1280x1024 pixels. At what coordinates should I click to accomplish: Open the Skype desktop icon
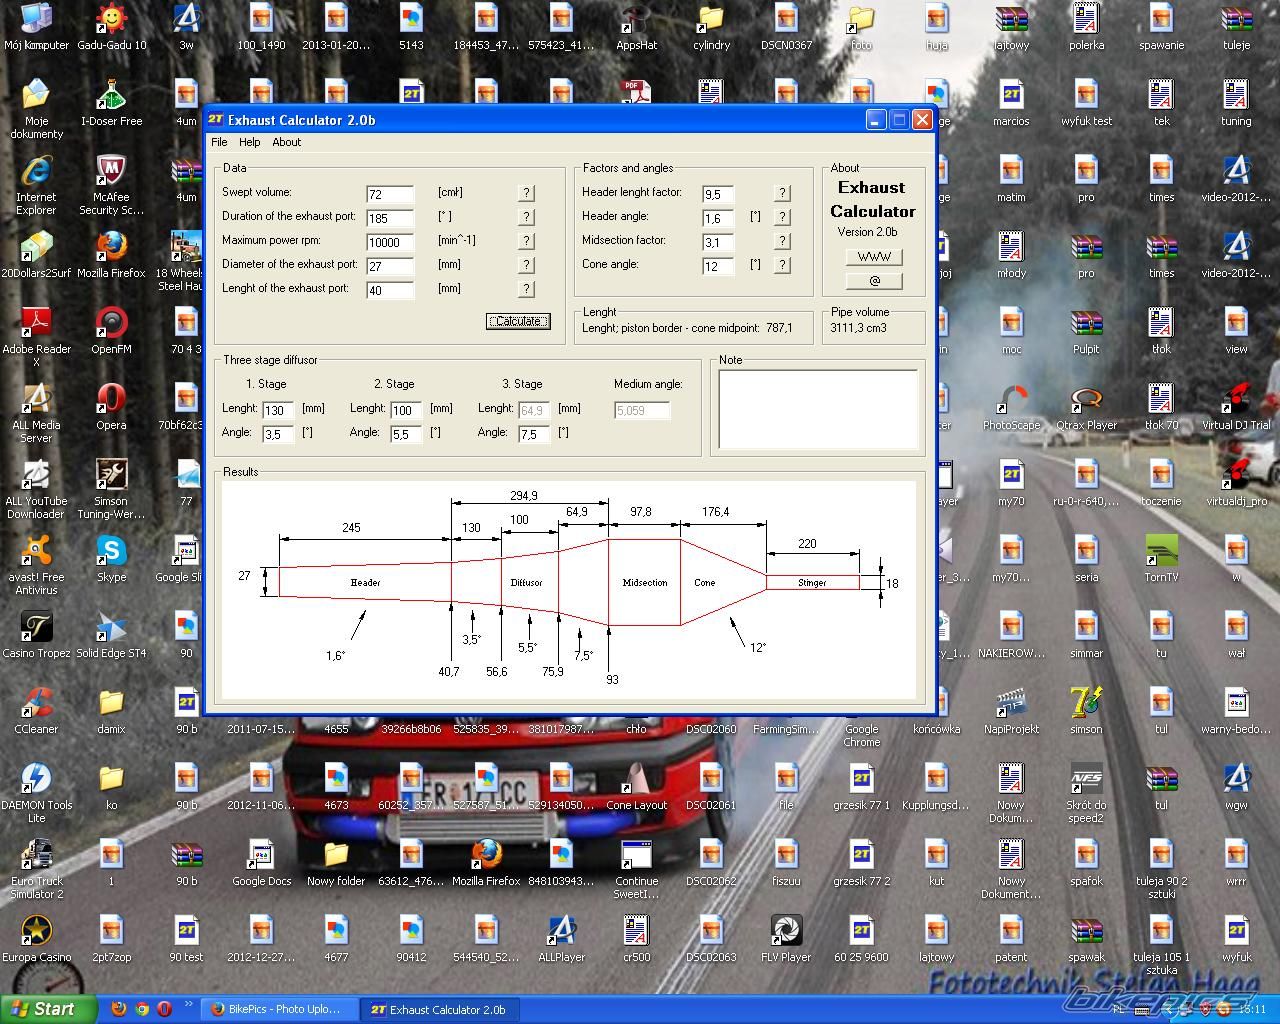[111, 552]
